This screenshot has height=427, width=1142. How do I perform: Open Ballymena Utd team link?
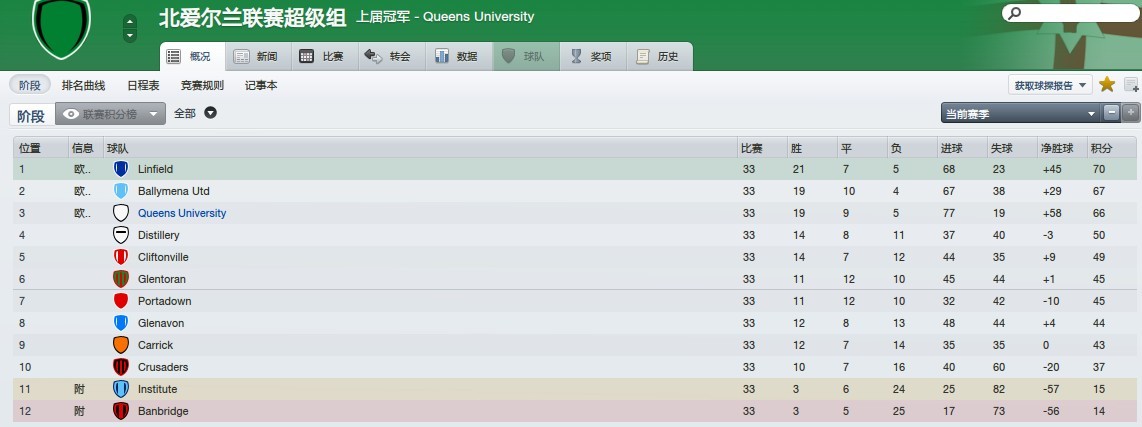pyautogui.click(x=173, y=191)
